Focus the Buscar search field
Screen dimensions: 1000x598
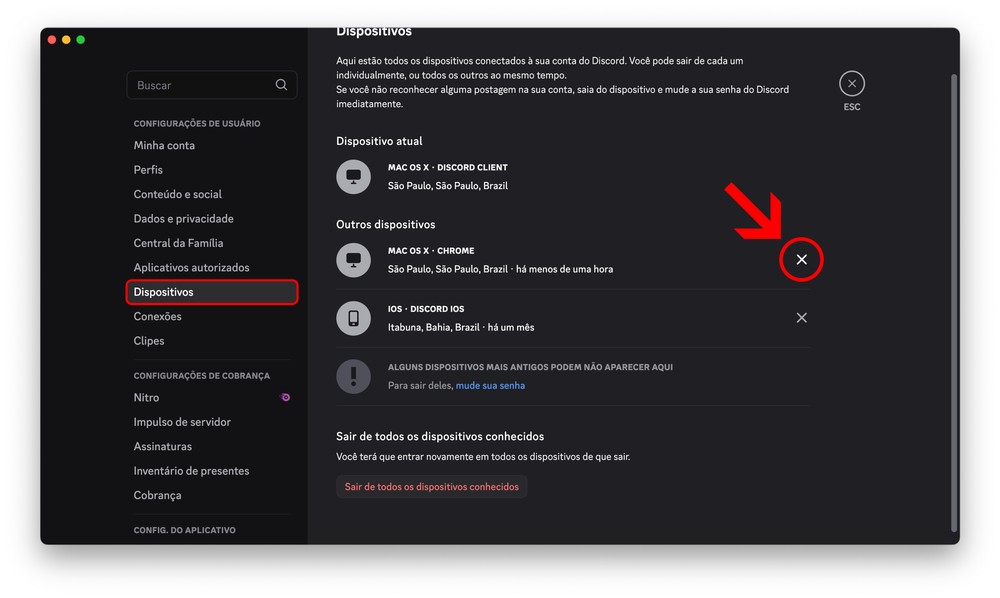point(212,85)
